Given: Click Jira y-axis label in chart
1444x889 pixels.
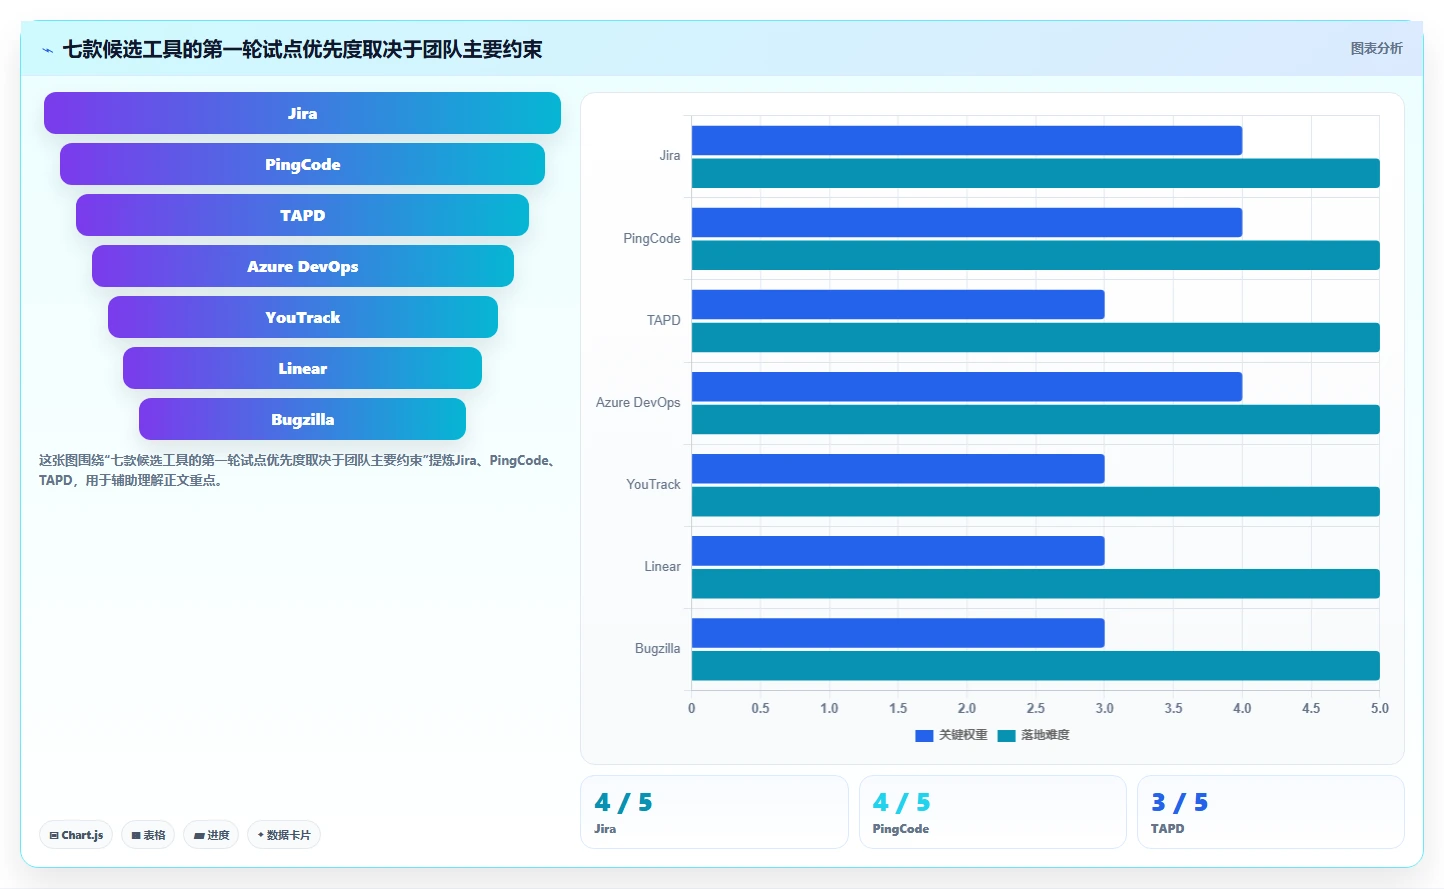Looking at the screenshot, I should point(670,156).
